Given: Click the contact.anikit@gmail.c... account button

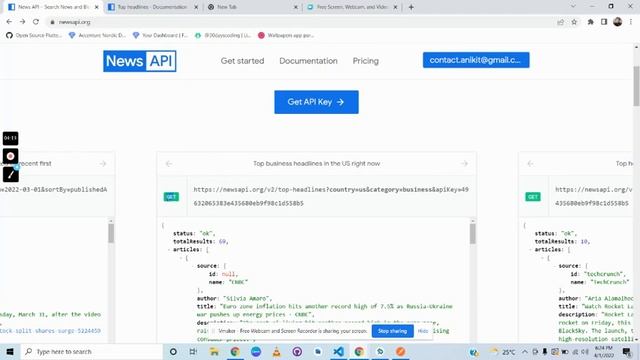Looking at the screenshot, I should (476, 60).
